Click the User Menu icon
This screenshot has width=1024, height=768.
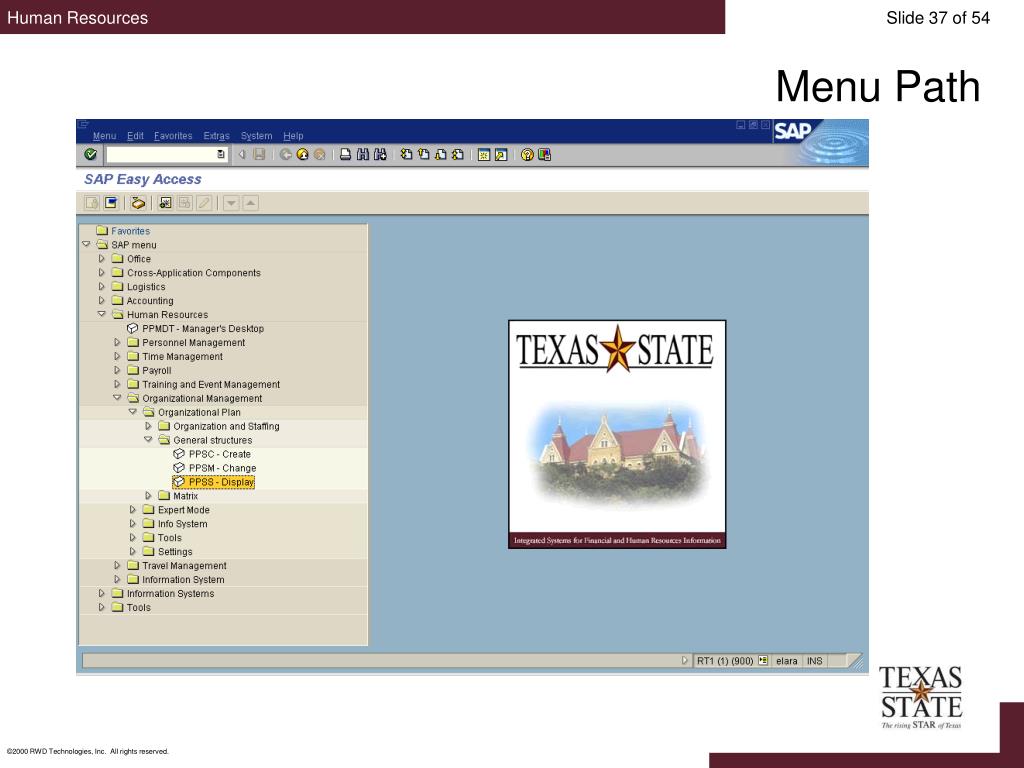pos(92,203)
